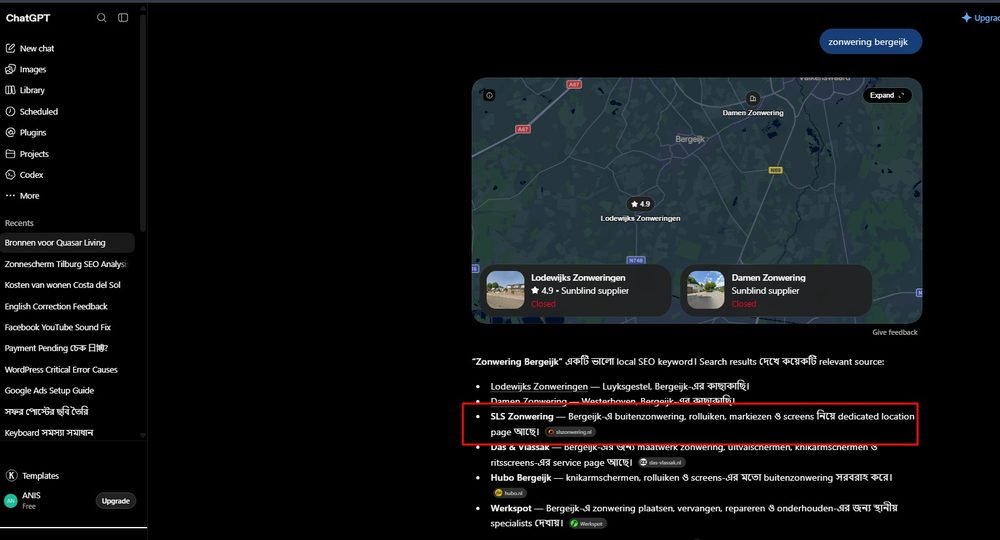Click the Templates K icon
The width and height of the screenshot is (1000, 540).
point(11,476)
